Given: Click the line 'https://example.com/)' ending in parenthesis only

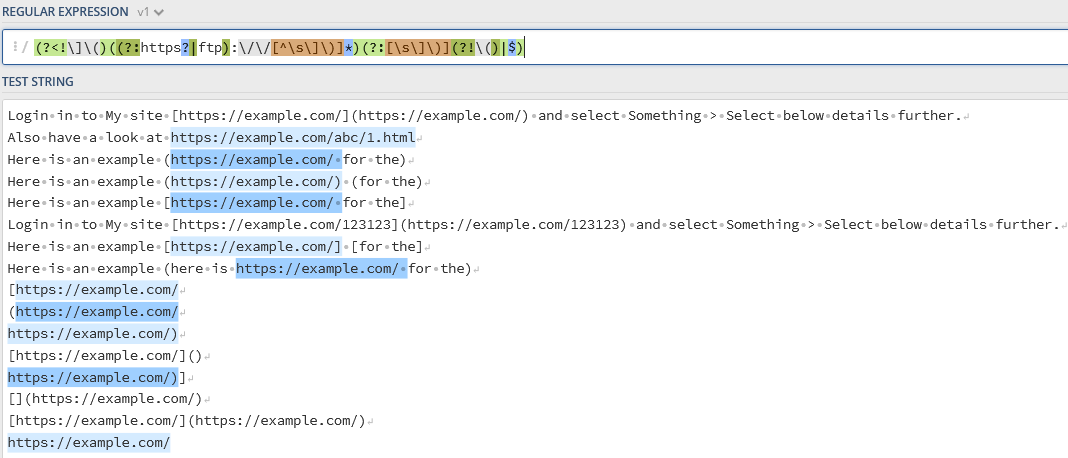Looking at the screenshot, I should [93, 334].
